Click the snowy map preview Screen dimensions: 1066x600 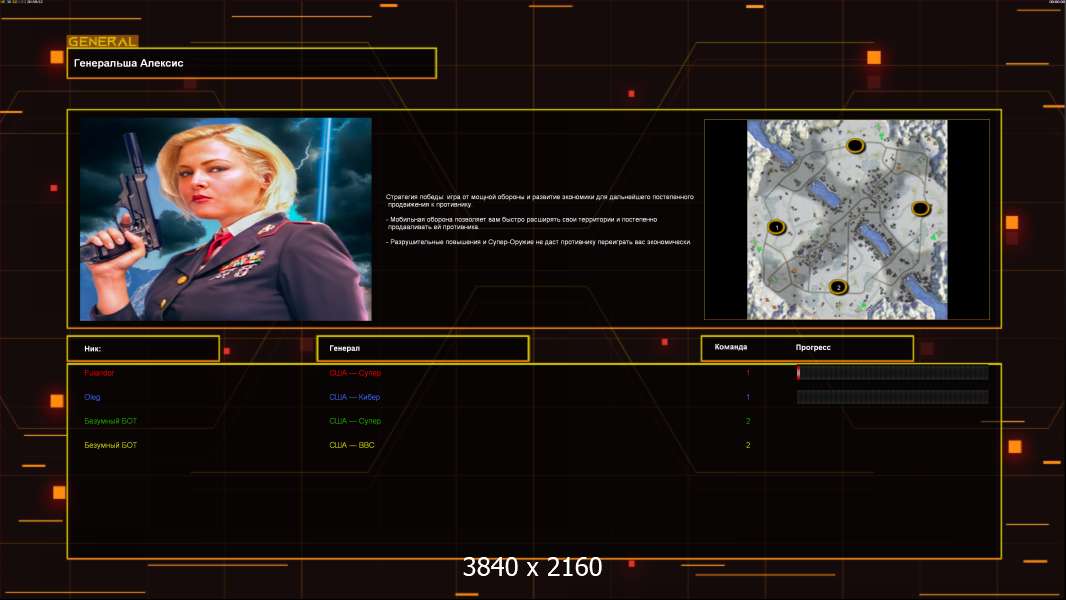[847, 219]
